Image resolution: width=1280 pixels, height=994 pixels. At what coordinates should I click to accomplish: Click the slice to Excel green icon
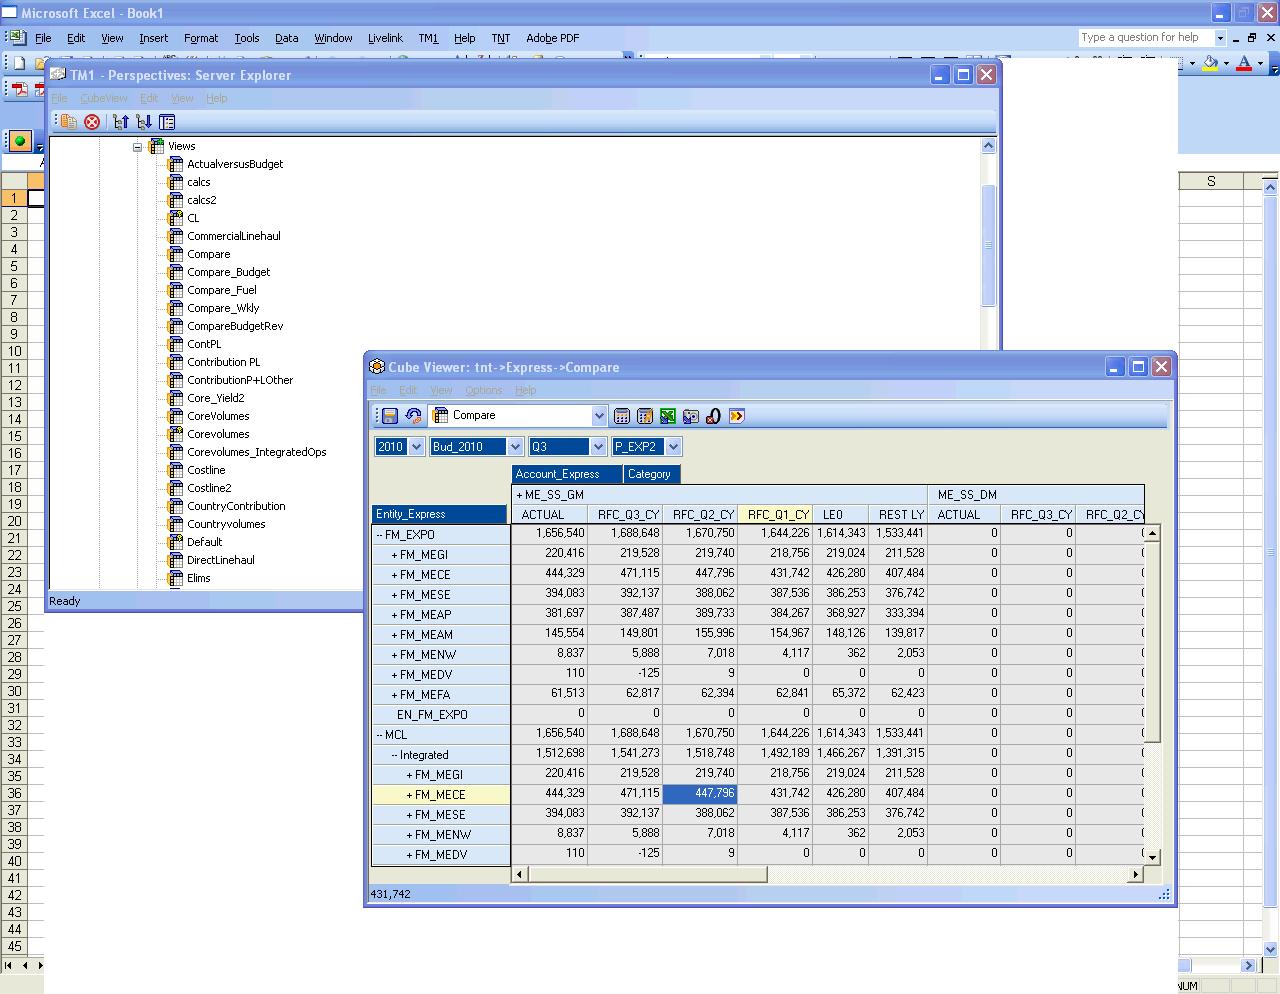668,416
